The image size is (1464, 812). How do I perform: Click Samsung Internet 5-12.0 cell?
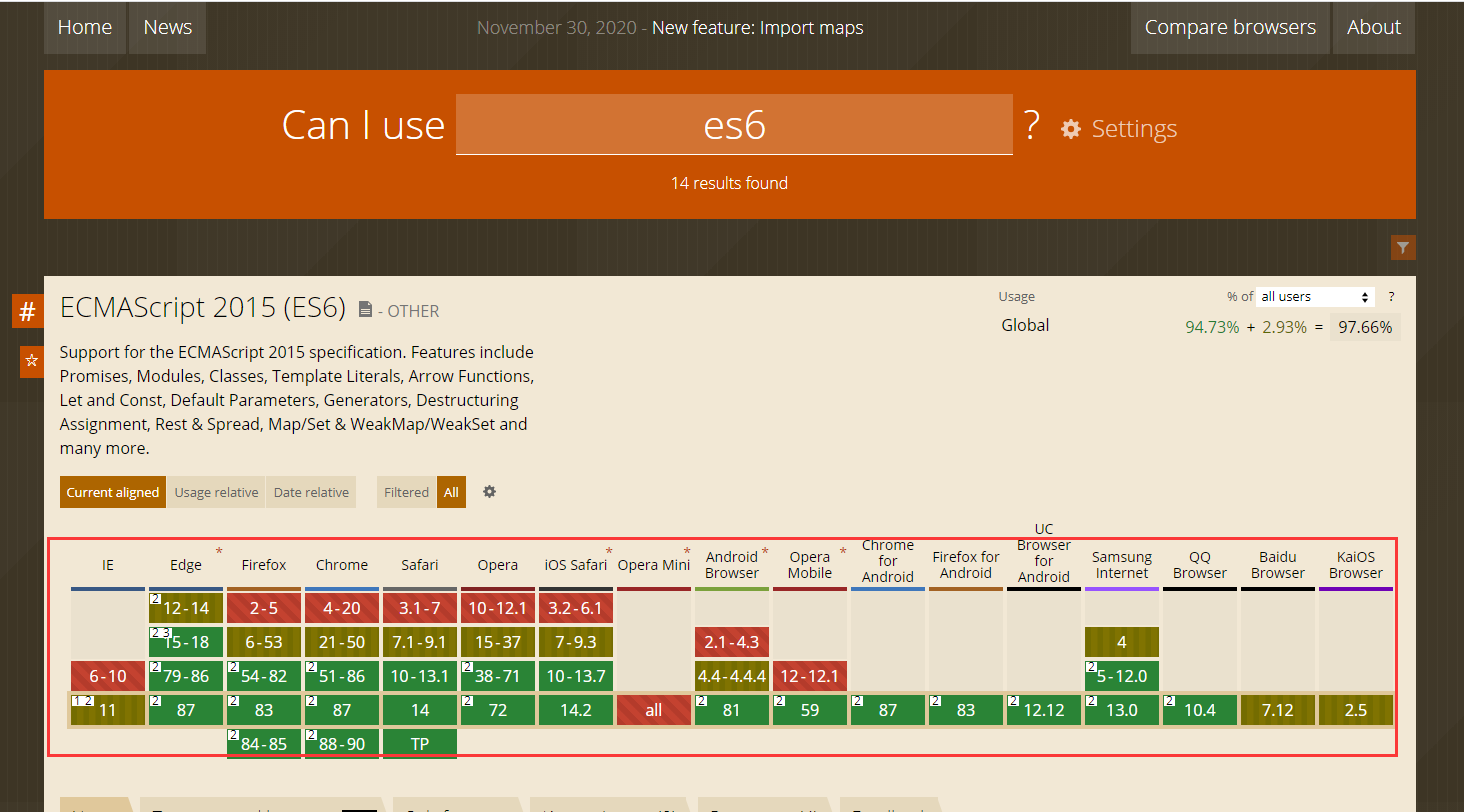coord(1122,676)
